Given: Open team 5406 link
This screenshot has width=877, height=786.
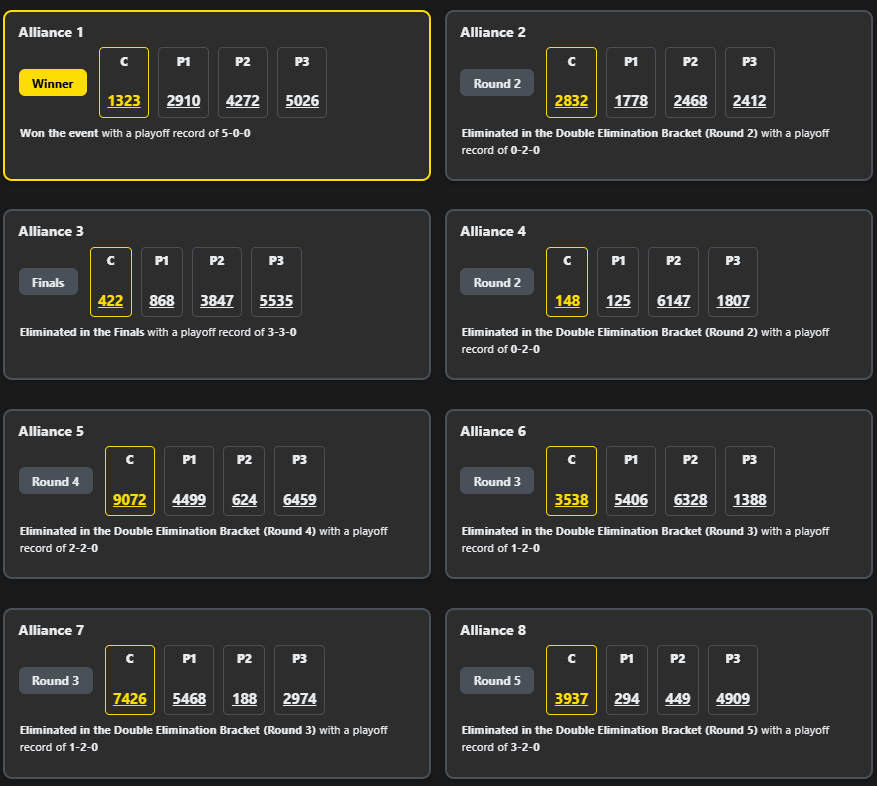Looking at the screenshot, I should [631, 500].
